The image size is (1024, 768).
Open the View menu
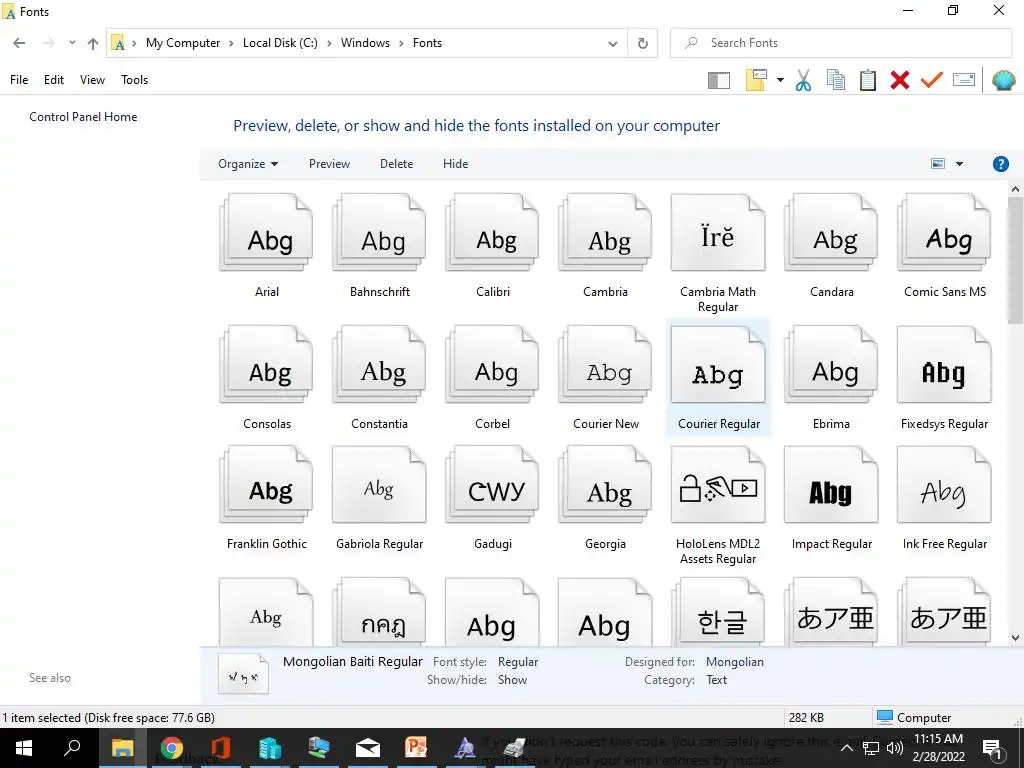pos(92,80)
